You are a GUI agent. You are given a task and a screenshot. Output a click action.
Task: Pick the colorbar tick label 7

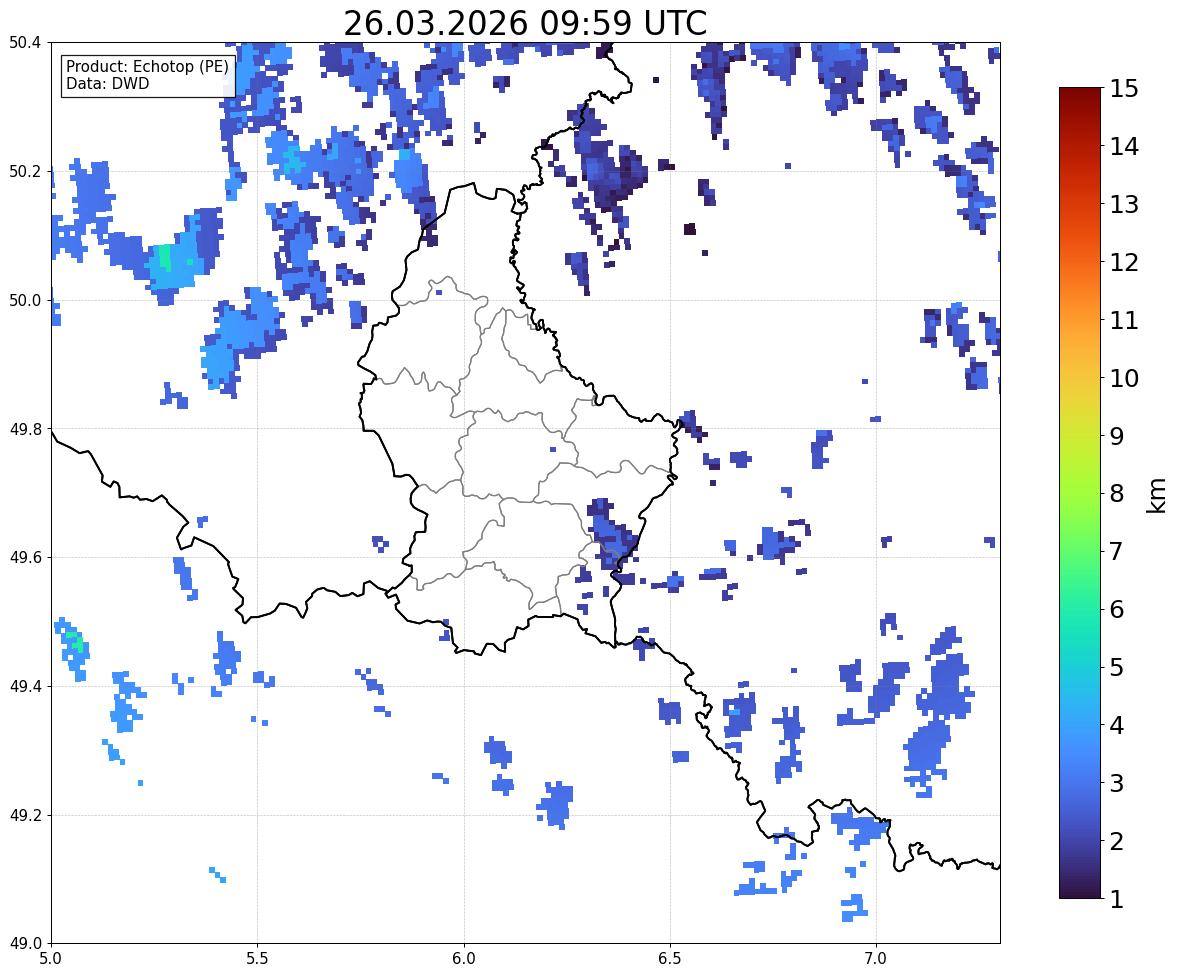(1117, 551)
